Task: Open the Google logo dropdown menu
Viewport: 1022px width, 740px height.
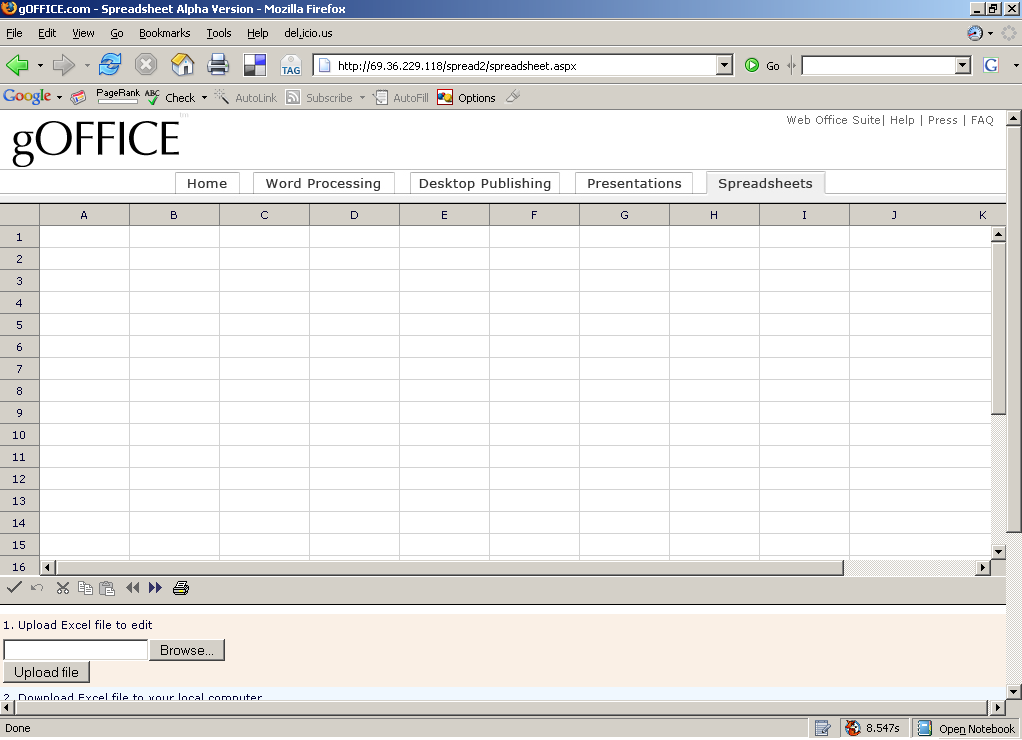Action: [x=59, y=97]
